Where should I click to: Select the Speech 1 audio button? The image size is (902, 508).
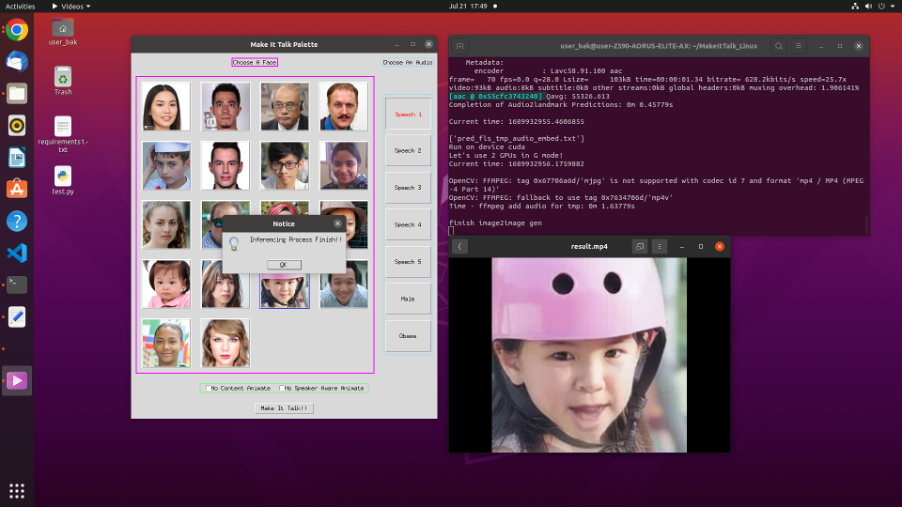point(408,114)
